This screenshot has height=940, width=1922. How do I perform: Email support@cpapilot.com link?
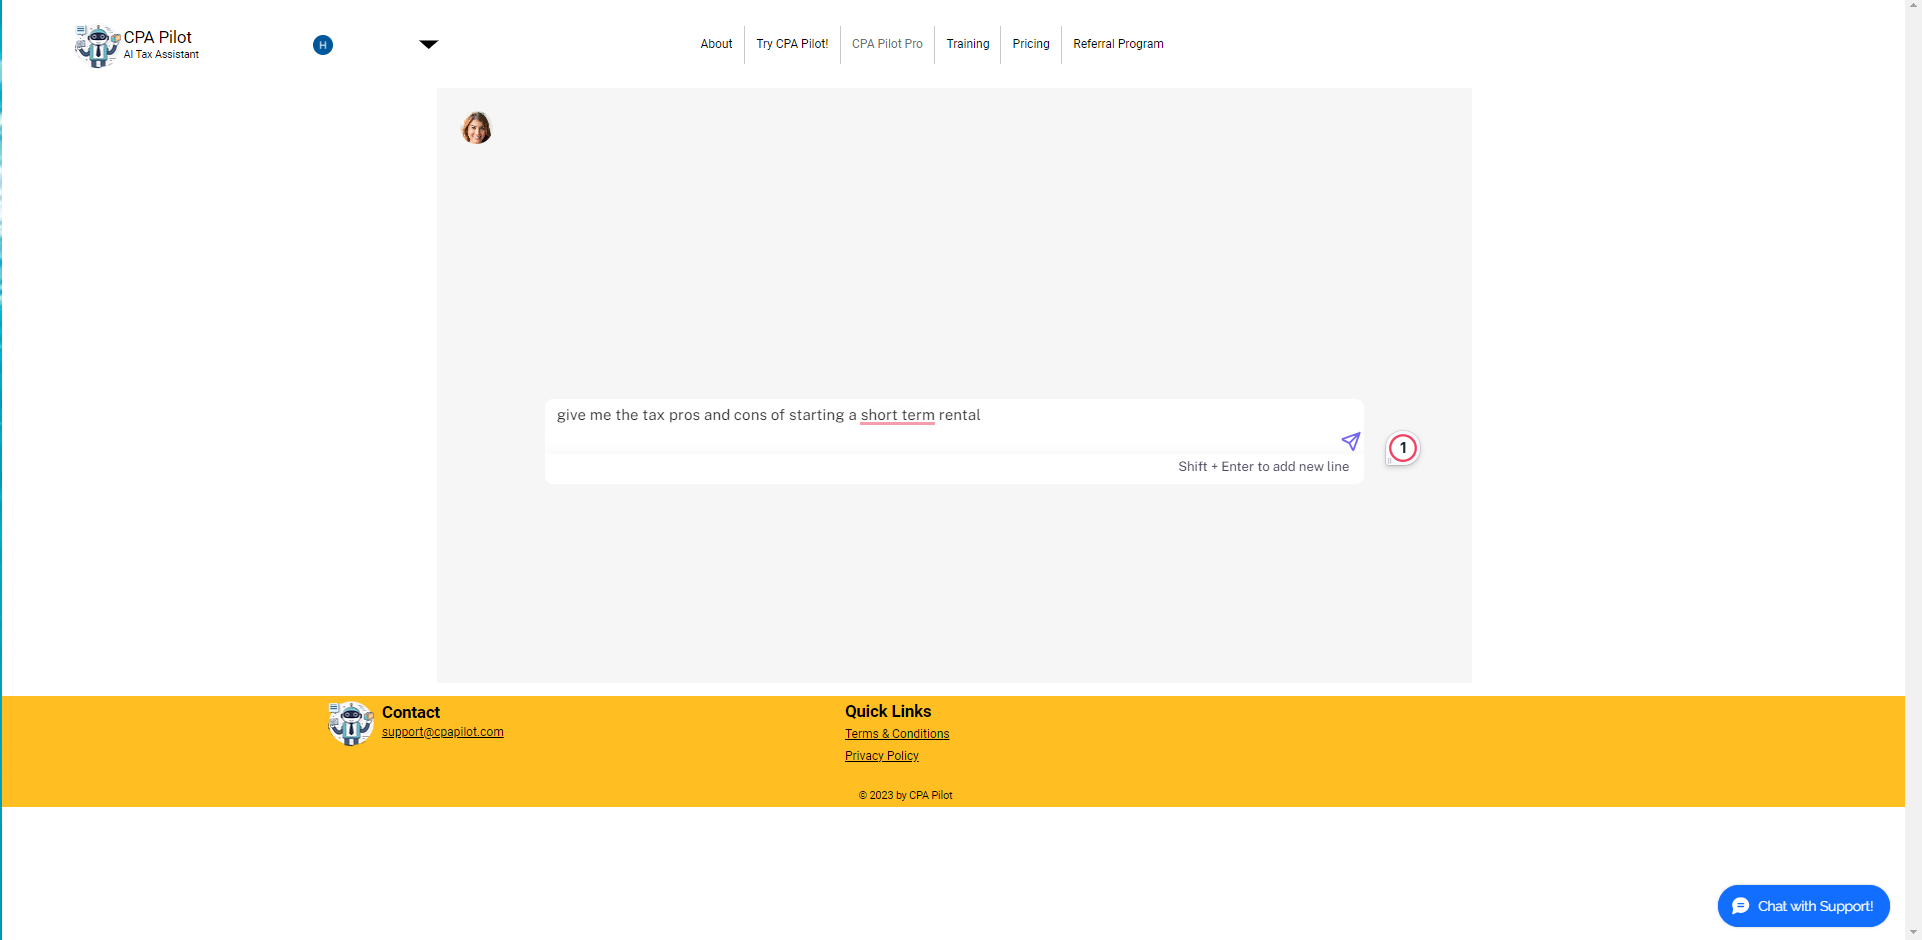443,732
